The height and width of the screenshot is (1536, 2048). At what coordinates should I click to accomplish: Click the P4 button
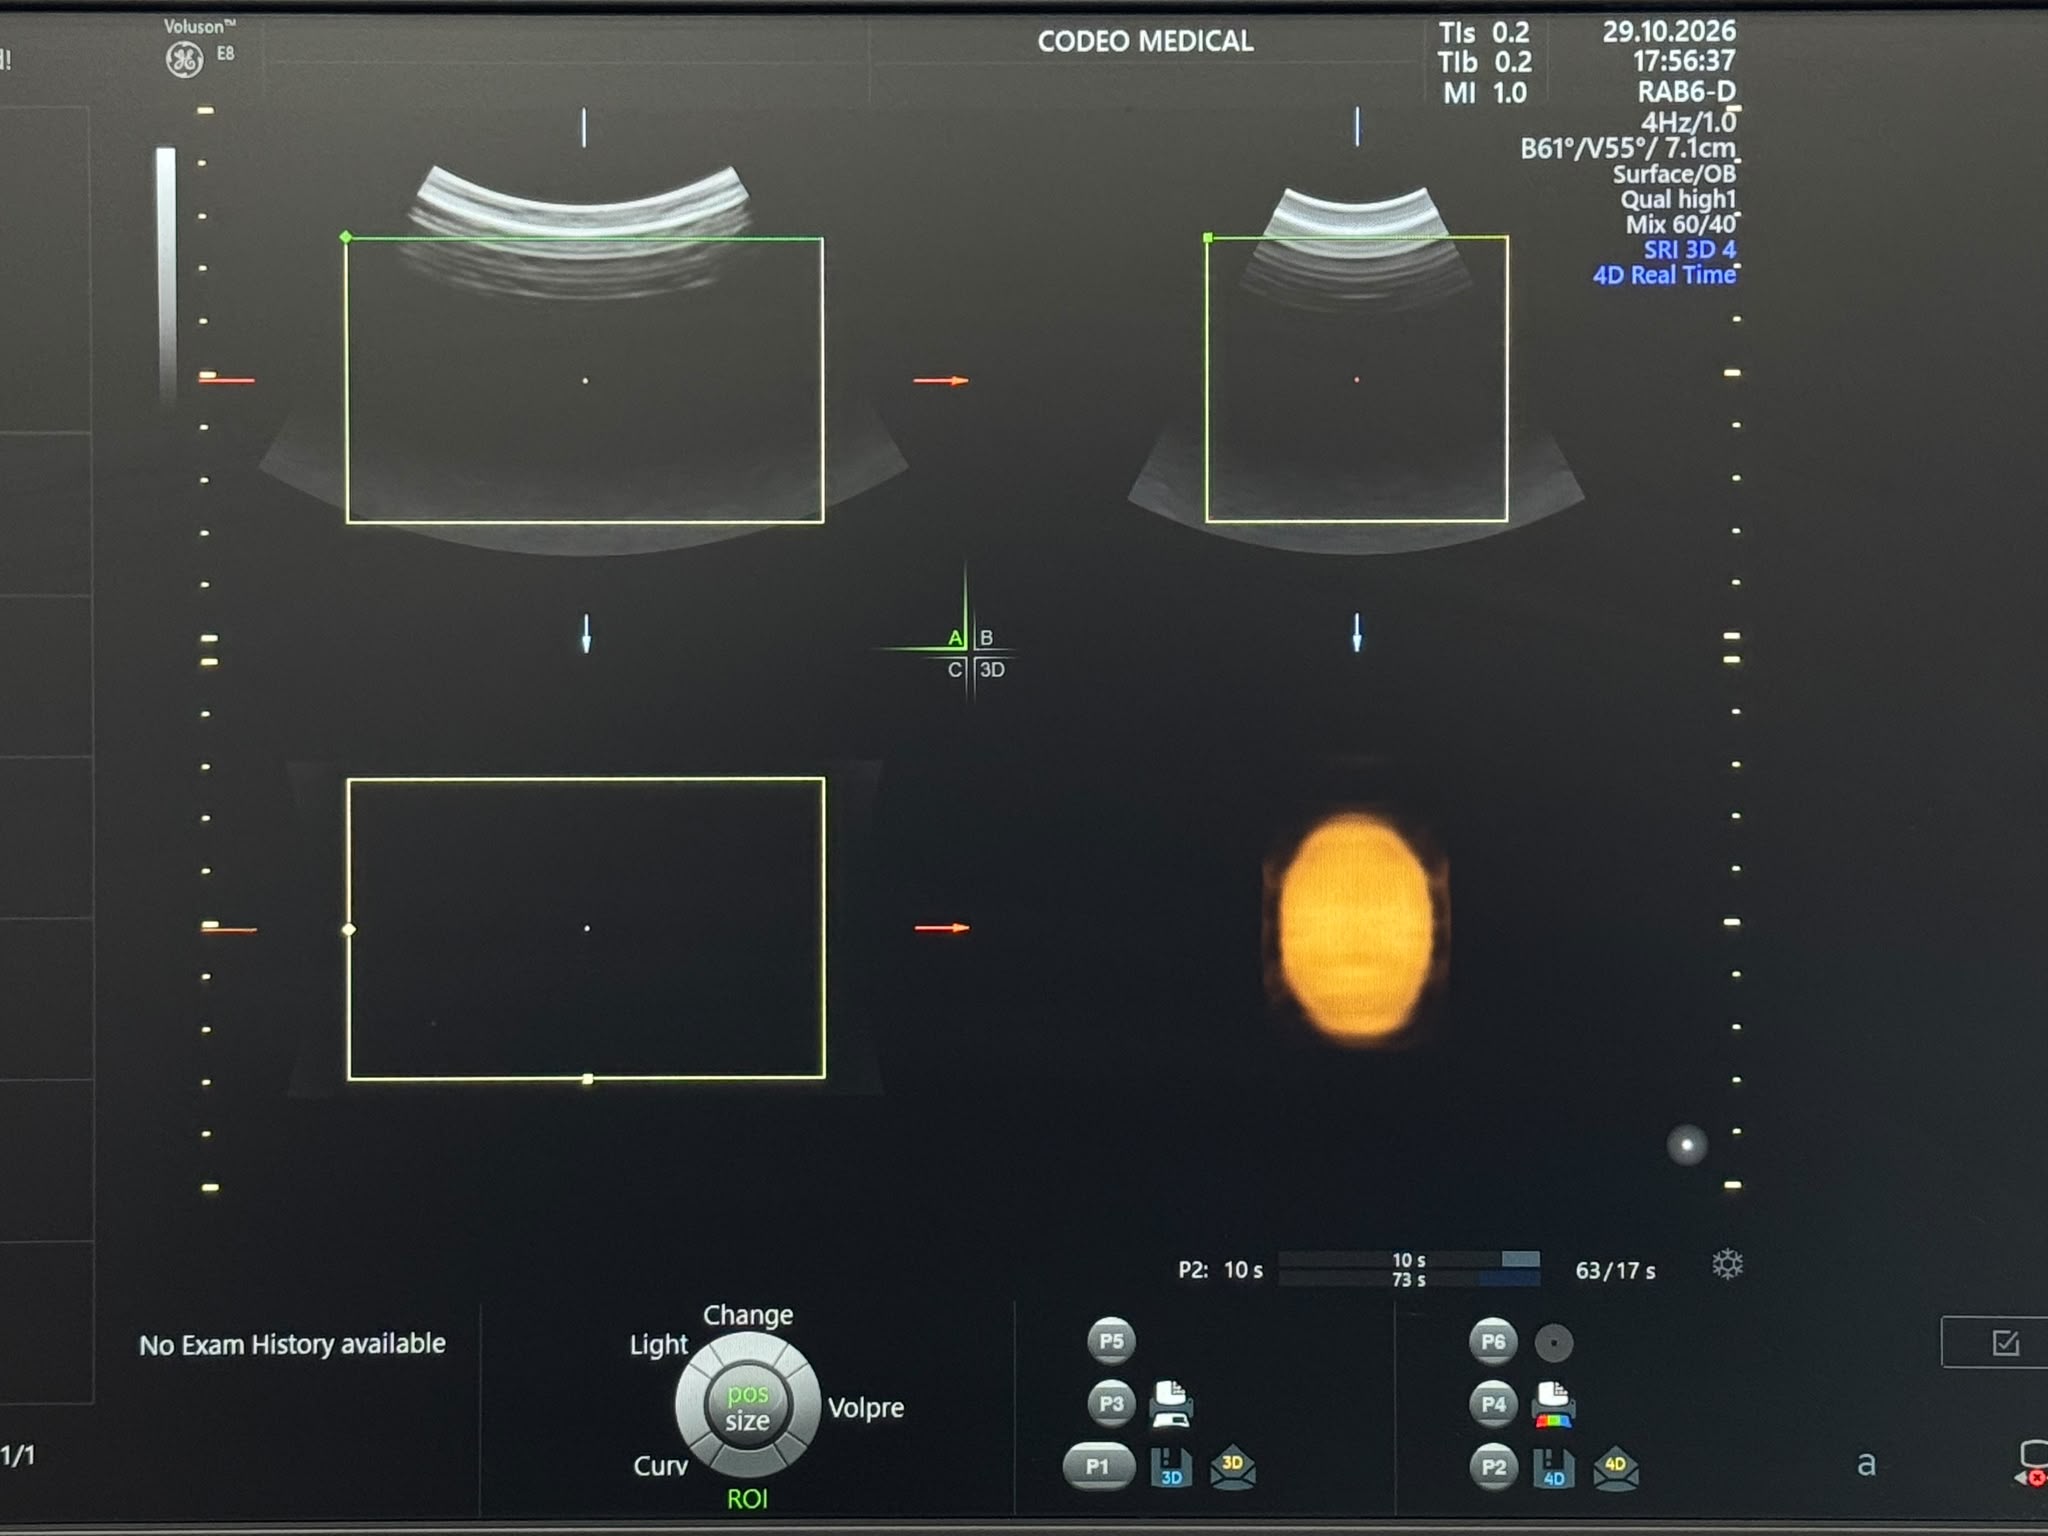(x=1493, y=1404)
